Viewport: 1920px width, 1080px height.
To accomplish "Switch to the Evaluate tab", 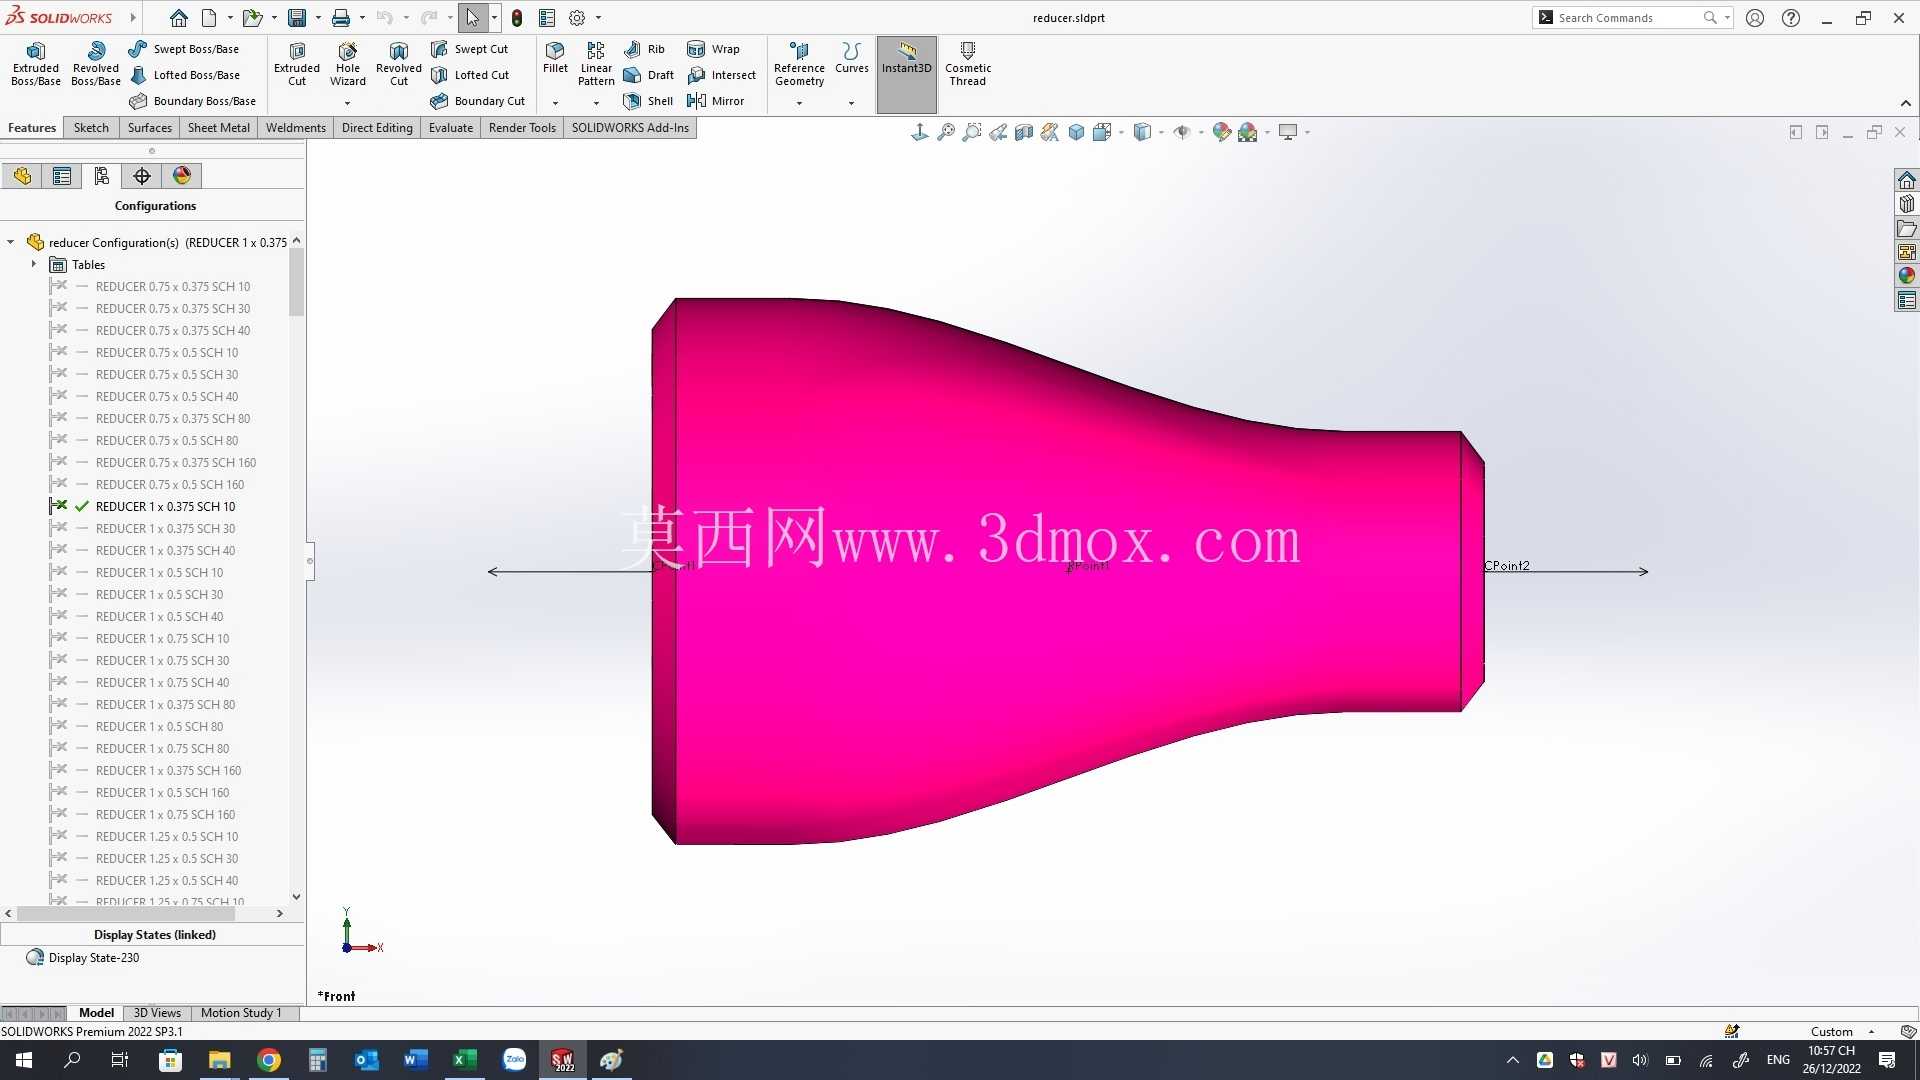I will (x=451, y=128).
